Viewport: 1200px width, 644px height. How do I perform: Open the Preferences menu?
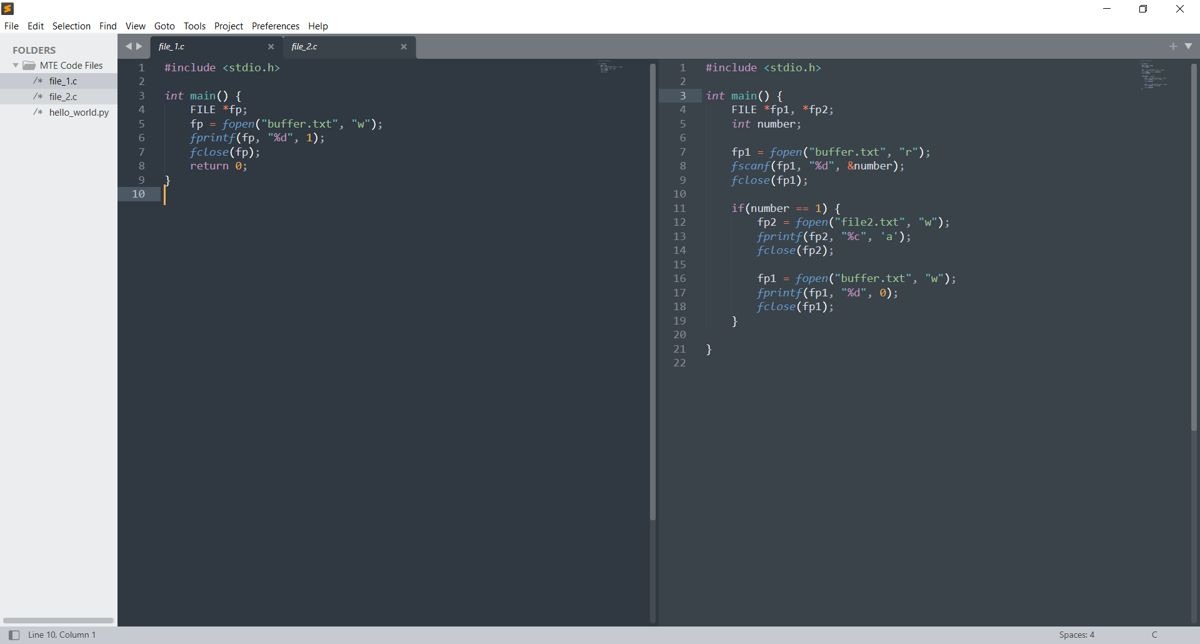coord(275,26)
